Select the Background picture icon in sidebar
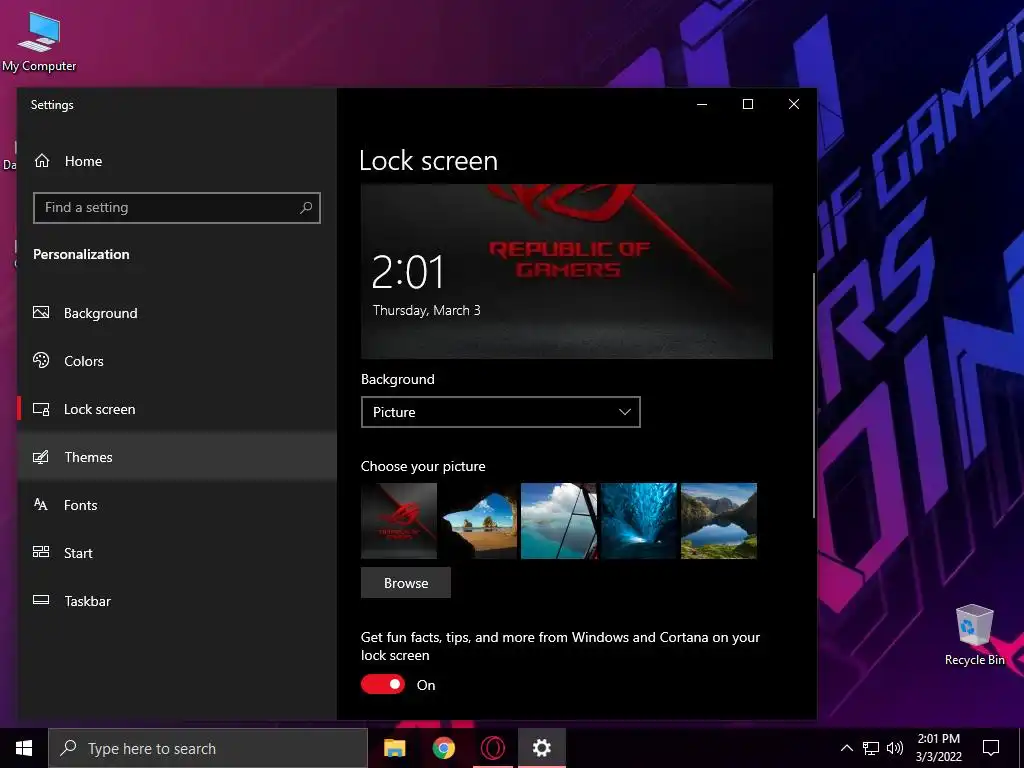 (41, 313)
